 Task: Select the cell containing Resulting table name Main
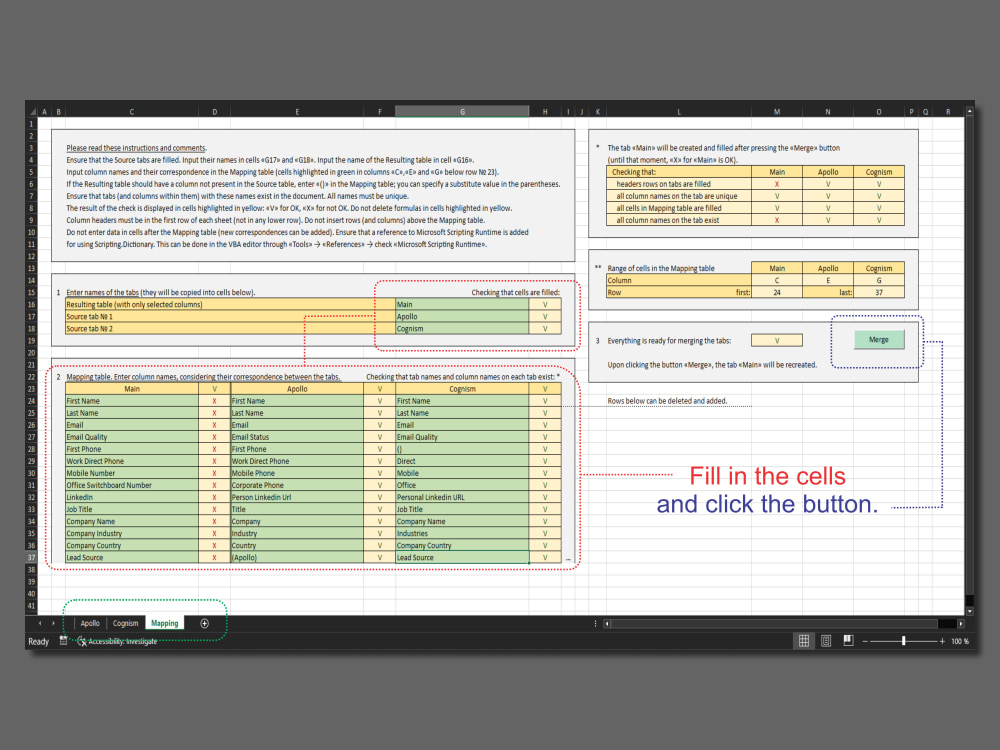point(462,304)
